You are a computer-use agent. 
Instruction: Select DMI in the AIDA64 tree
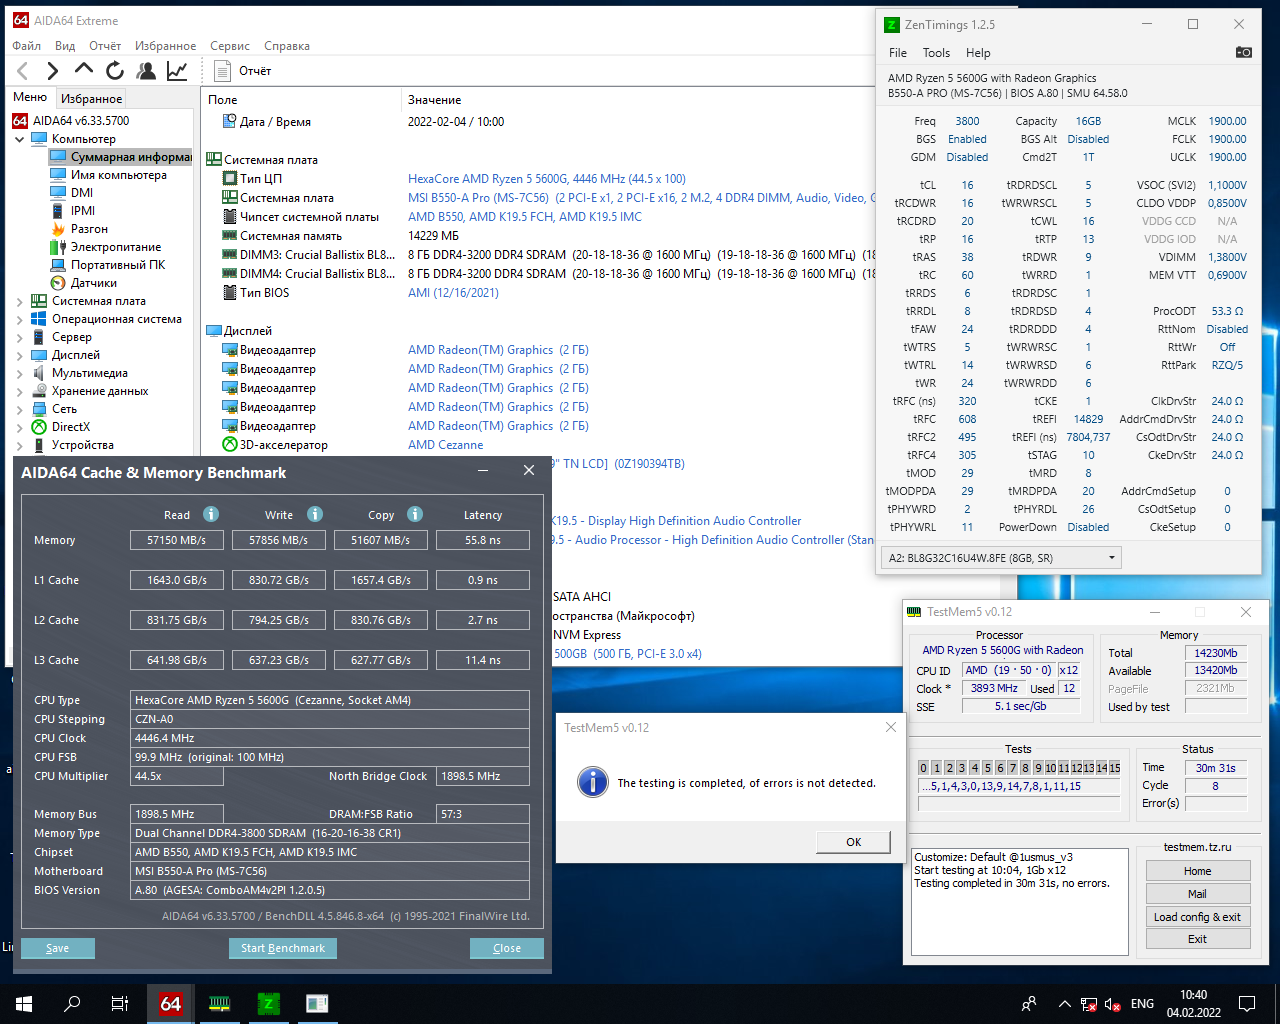tap(71, 193)
